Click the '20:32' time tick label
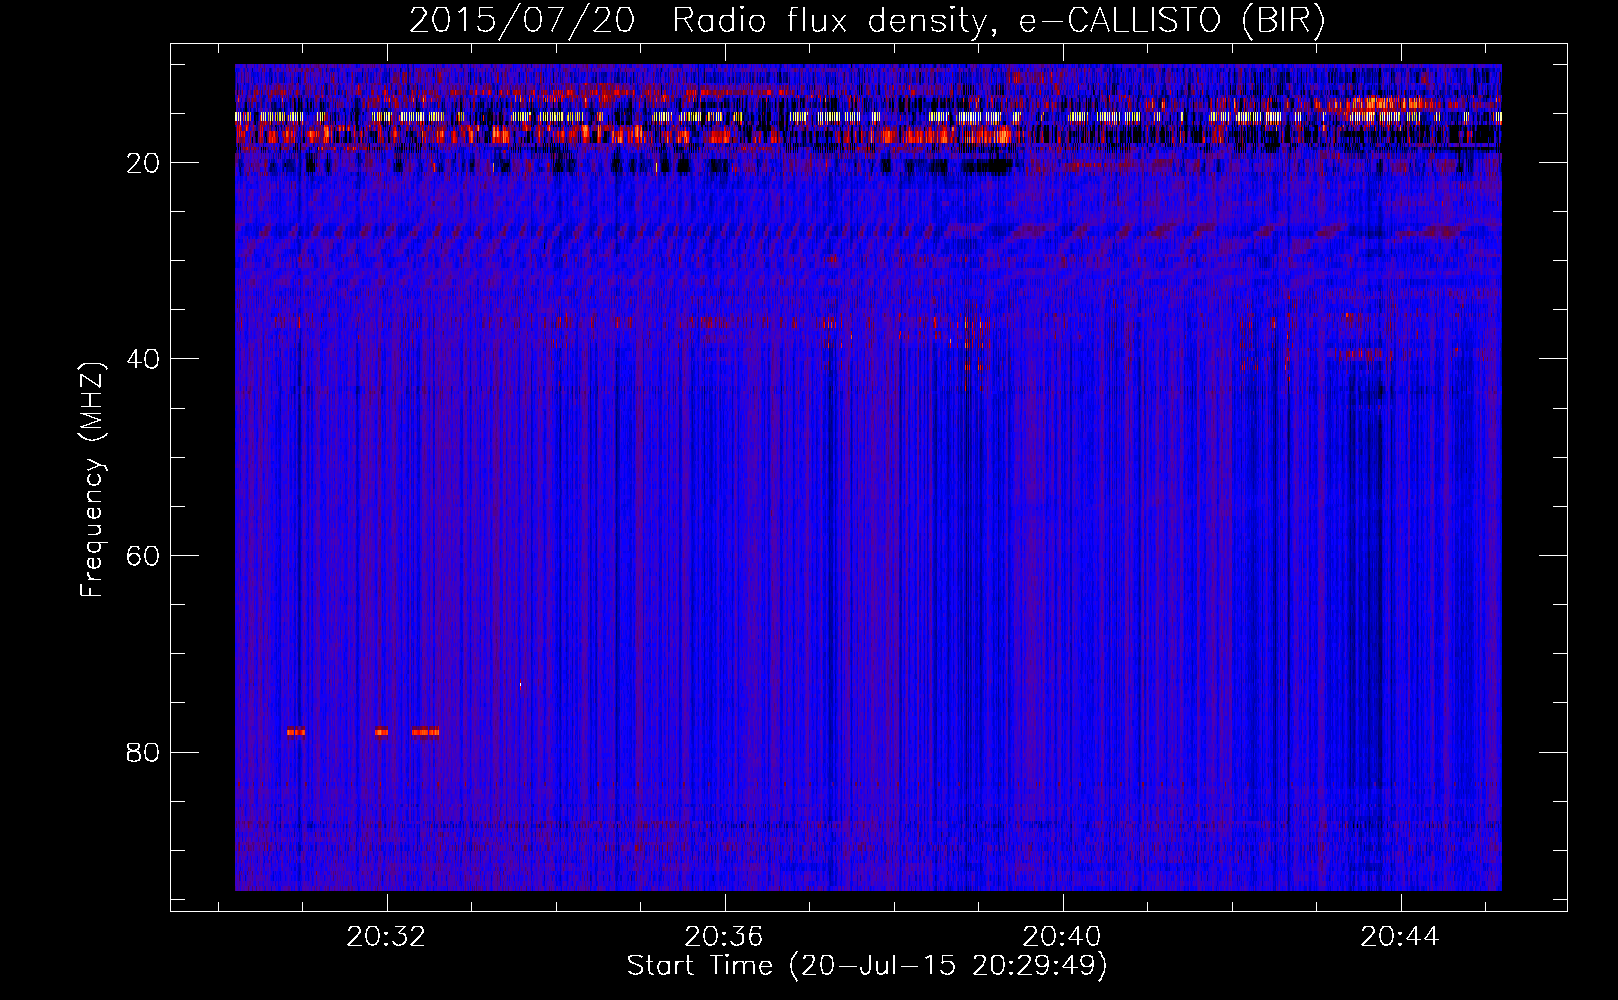Viewport: 1618px width, 1000px height. [x=386, y=937]
